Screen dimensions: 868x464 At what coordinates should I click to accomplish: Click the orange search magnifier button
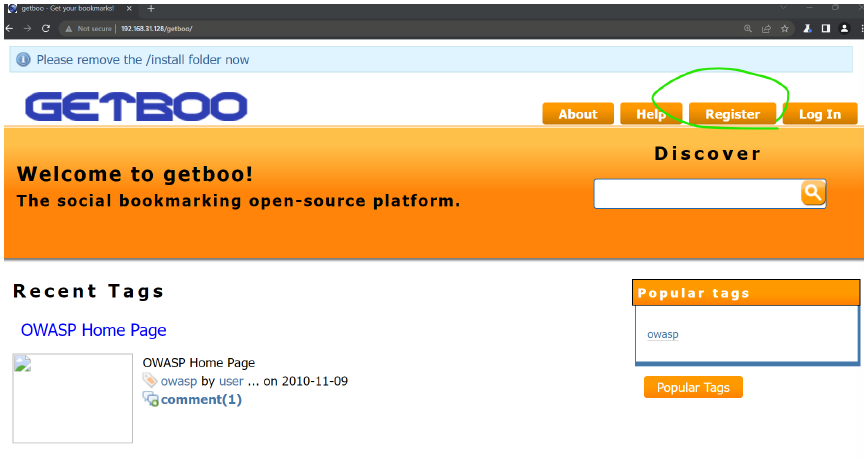coord(813,193)
